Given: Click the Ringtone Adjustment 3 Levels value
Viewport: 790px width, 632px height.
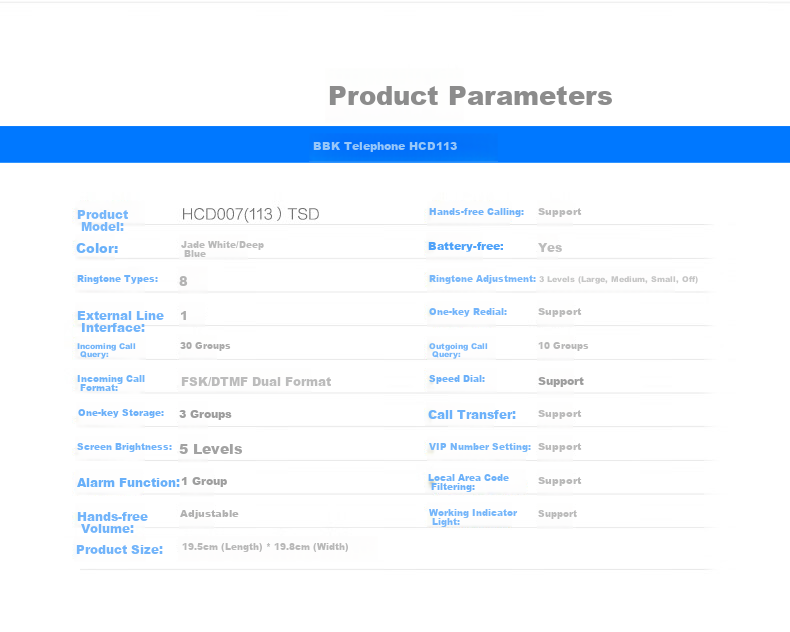Looking at the screenshot, I should point(618,279).
